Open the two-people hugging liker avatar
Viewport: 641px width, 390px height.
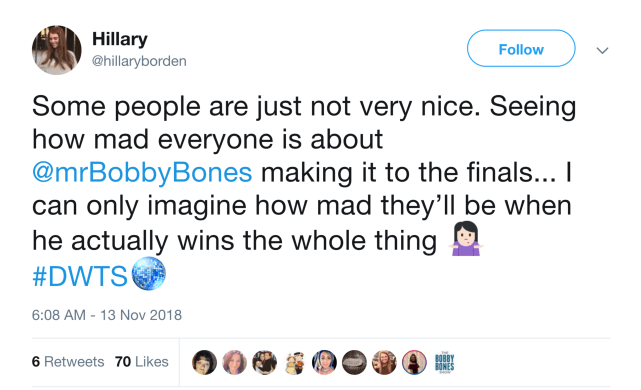point(264,362)
